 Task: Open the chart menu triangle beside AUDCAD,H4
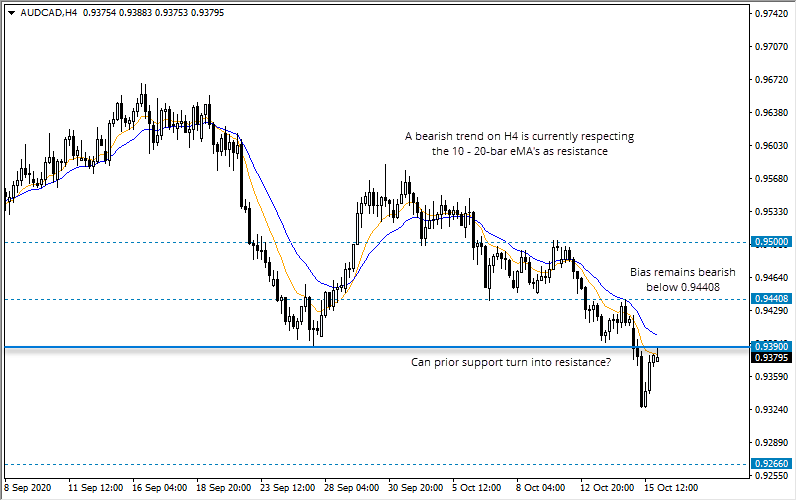pyautogui.click(x=10, y=12)
